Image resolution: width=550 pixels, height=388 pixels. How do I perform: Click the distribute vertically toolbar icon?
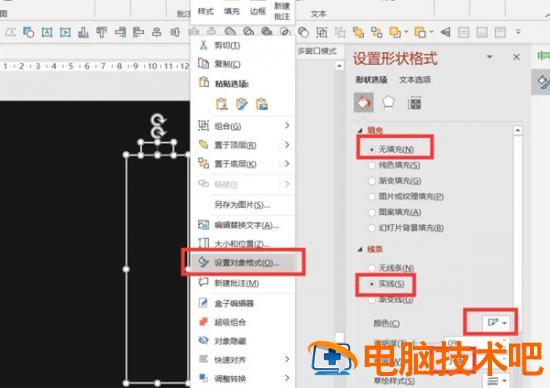(156, 32)
